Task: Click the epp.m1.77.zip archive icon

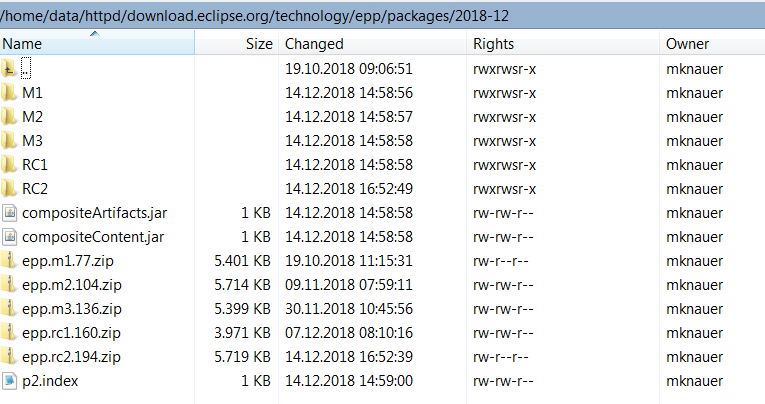Action: click(x=10, y=261)
